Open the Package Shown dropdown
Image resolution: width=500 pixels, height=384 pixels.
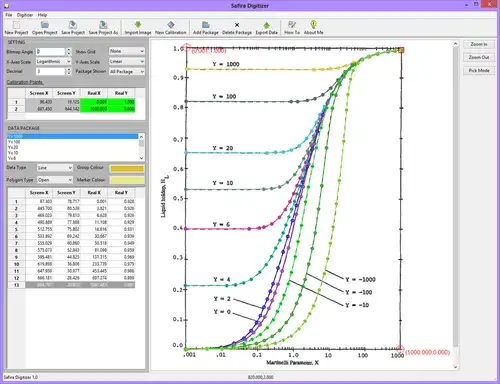(x=127, y=72)
